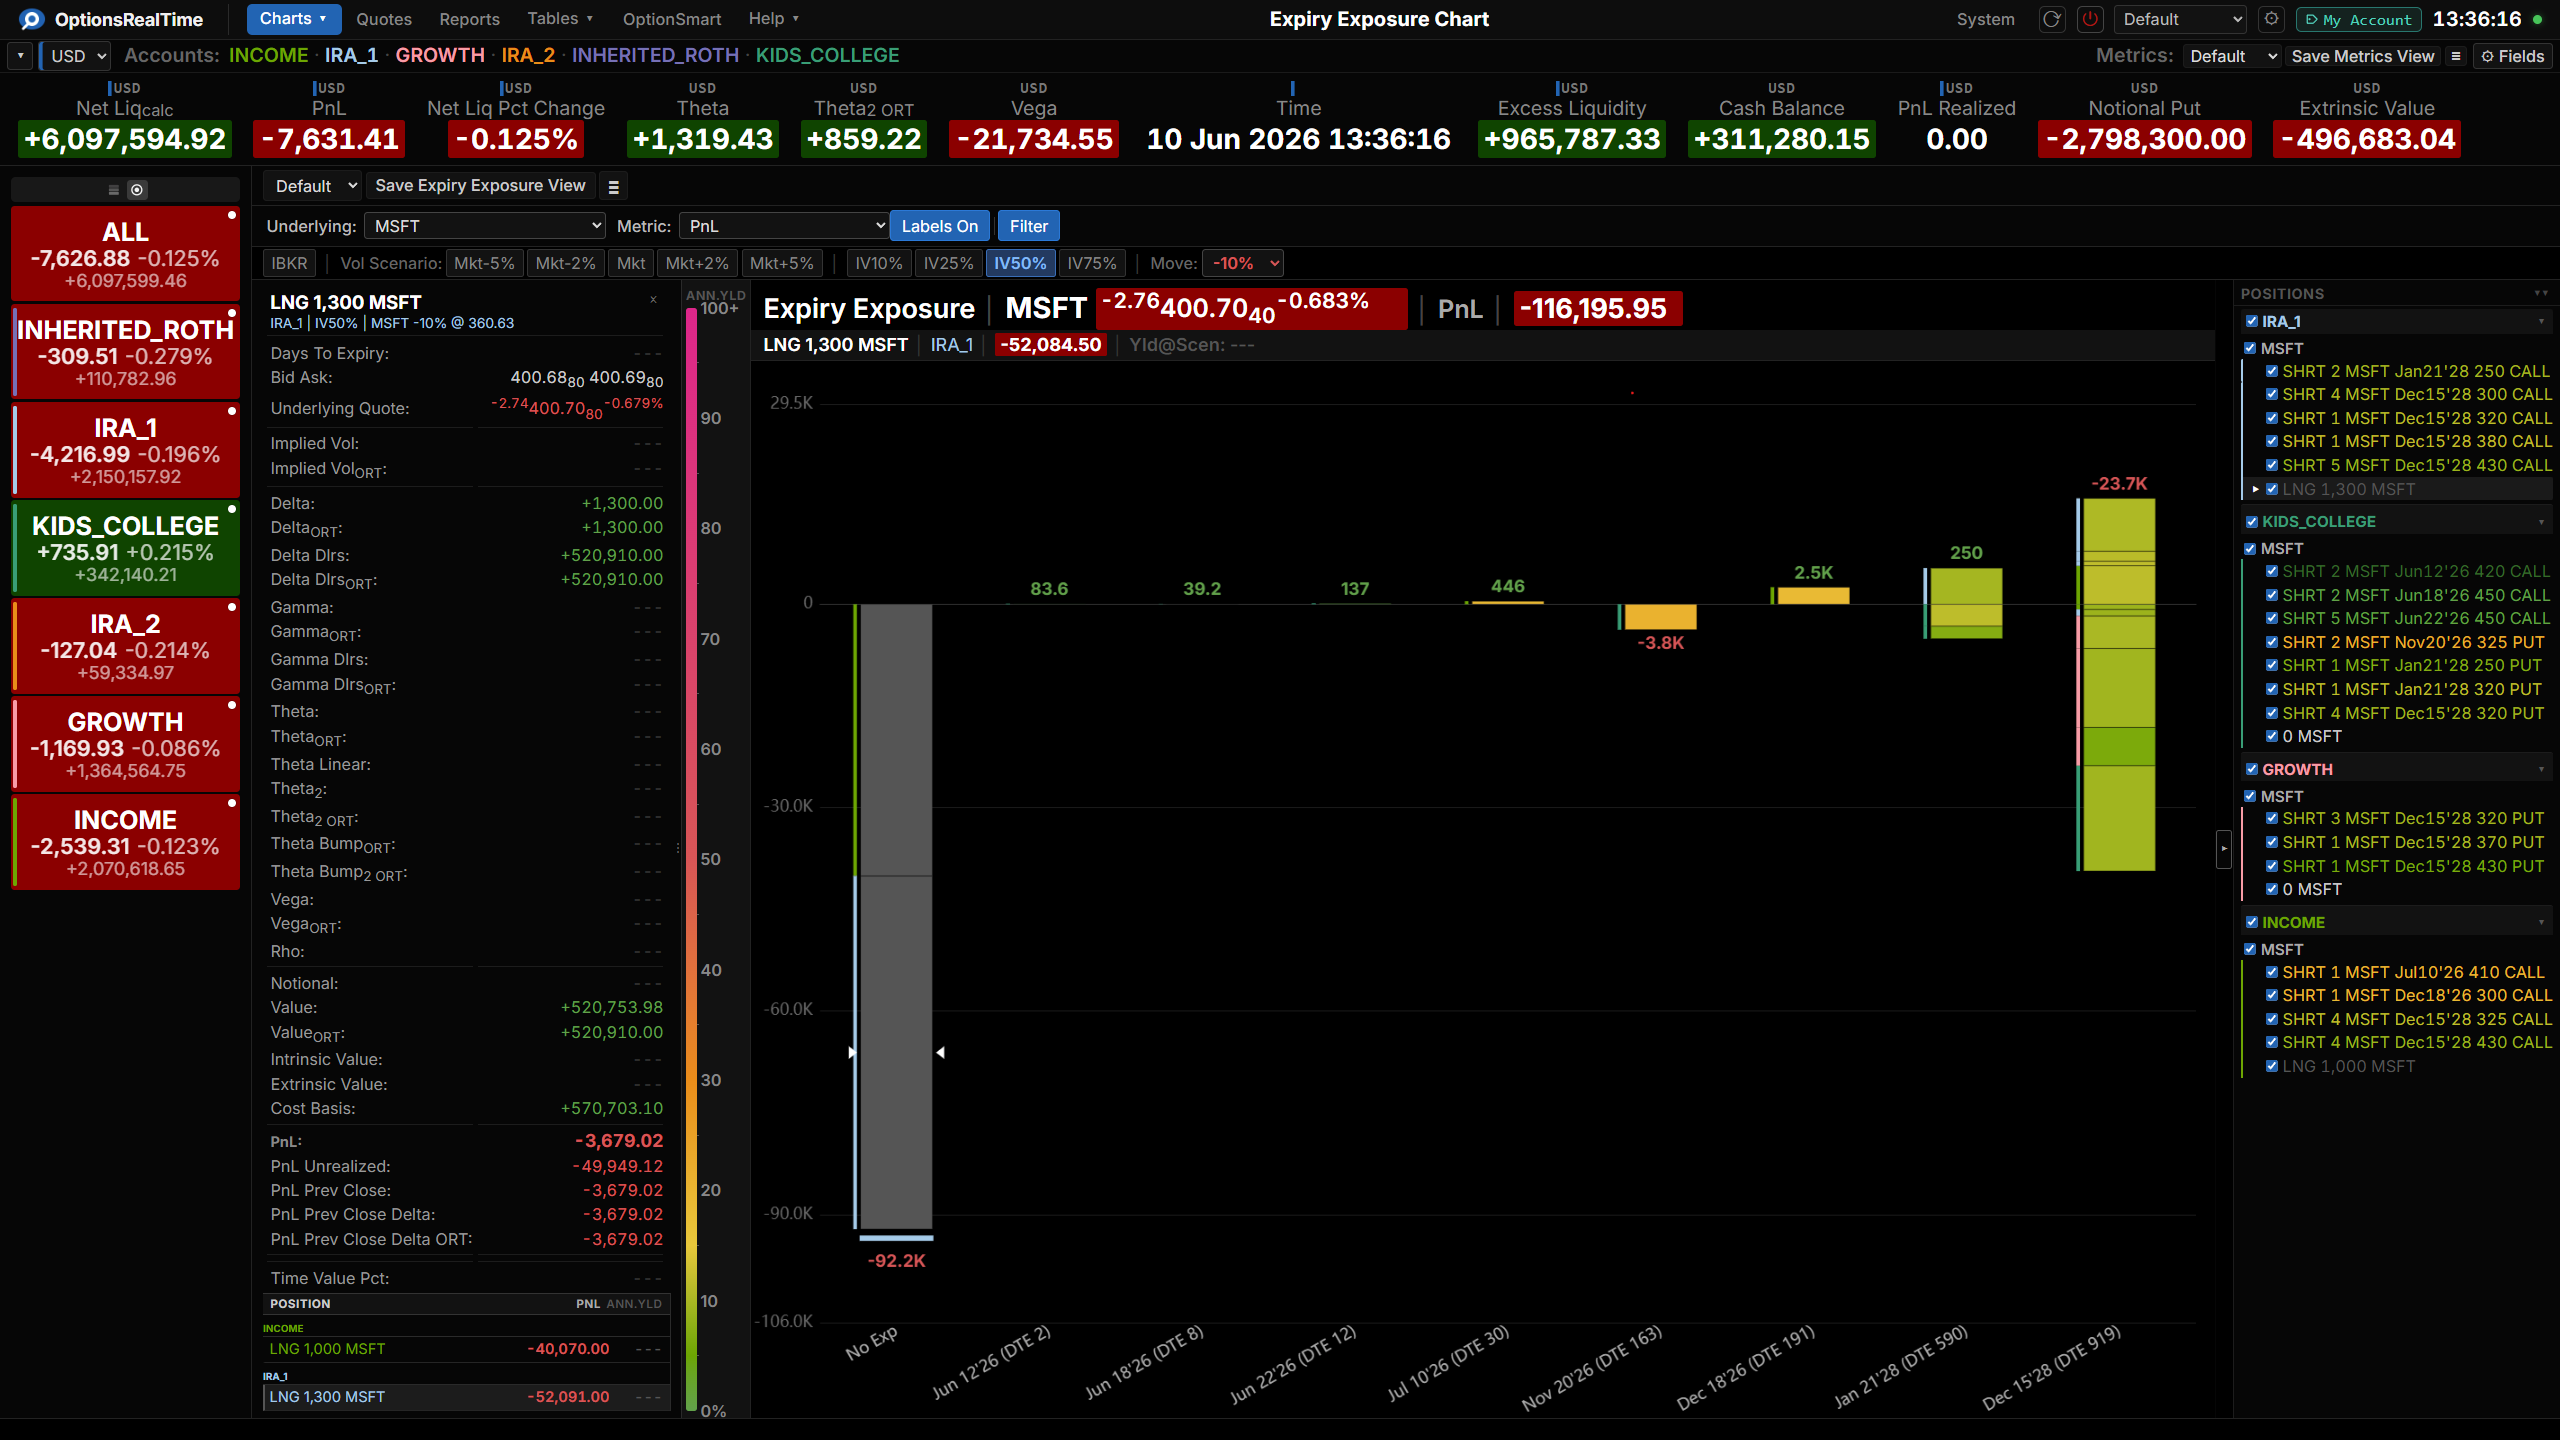Viewport: 2560px width, 1440px height.
Task: Click the collapse arrow on positions panel edge
Action: click(2224, 849)
